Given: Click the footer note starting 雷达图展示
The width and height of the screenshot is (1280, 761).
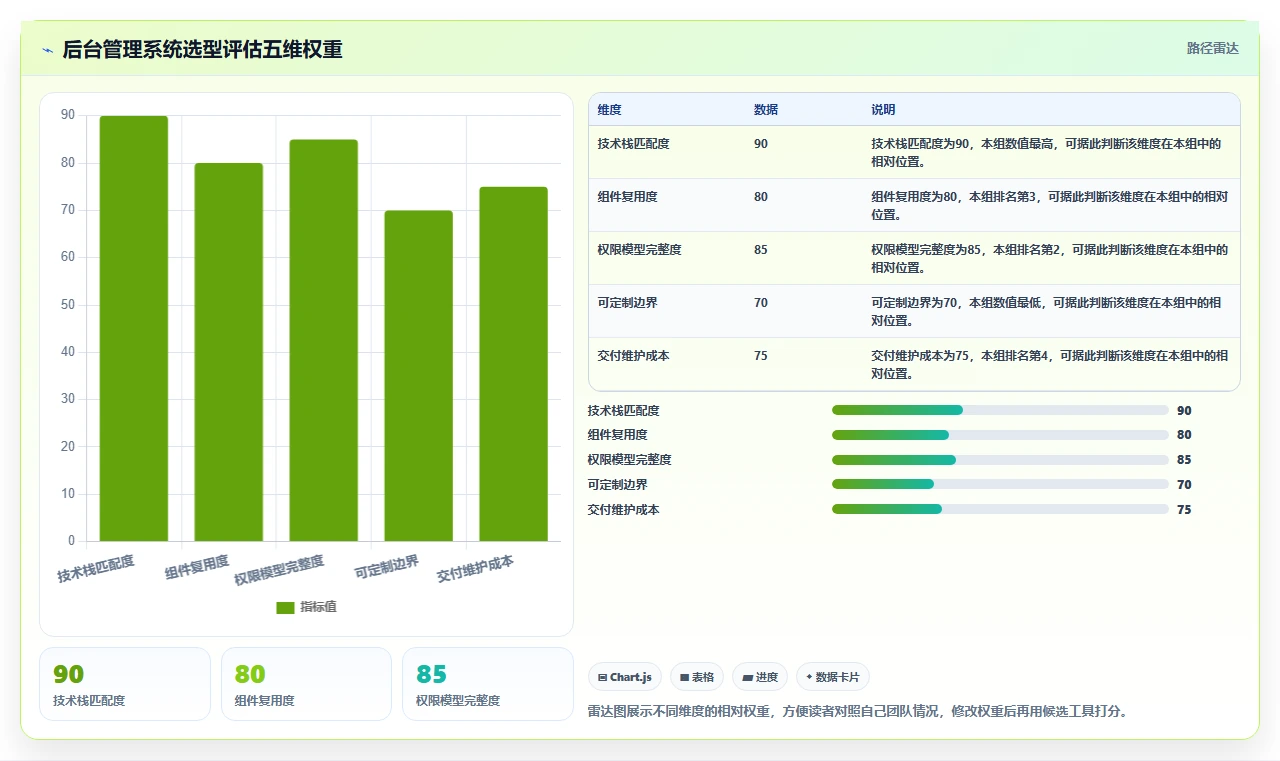Looking at the screenshot, I should (x=858, y=712).
